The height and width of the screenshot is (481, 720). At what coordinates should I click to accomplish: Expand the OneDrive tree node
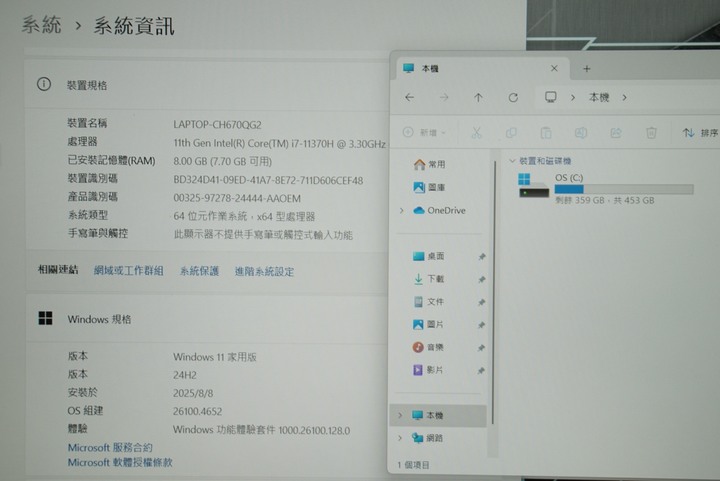(402, 210)
